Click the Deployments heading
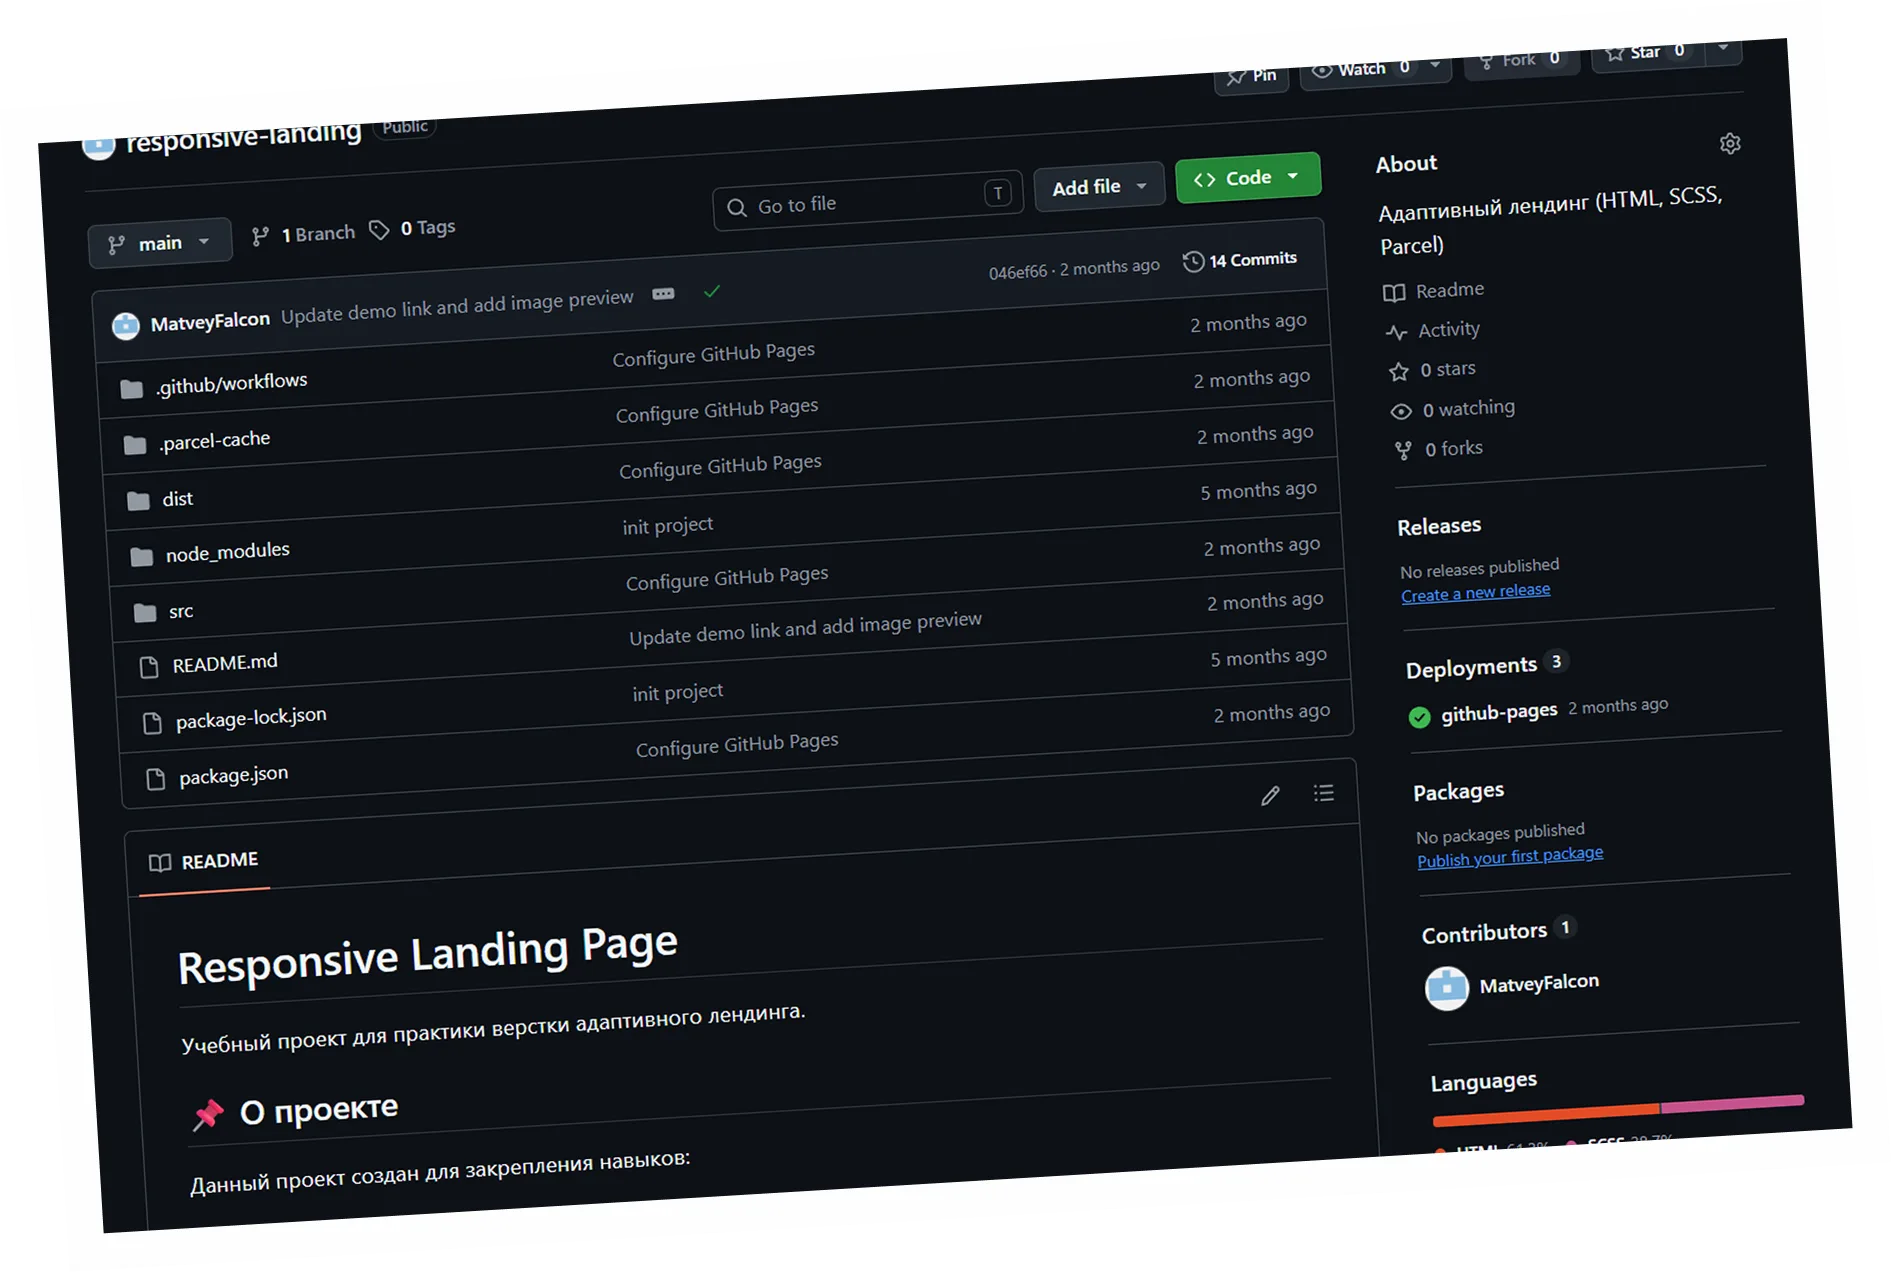 click(1471, 668)
